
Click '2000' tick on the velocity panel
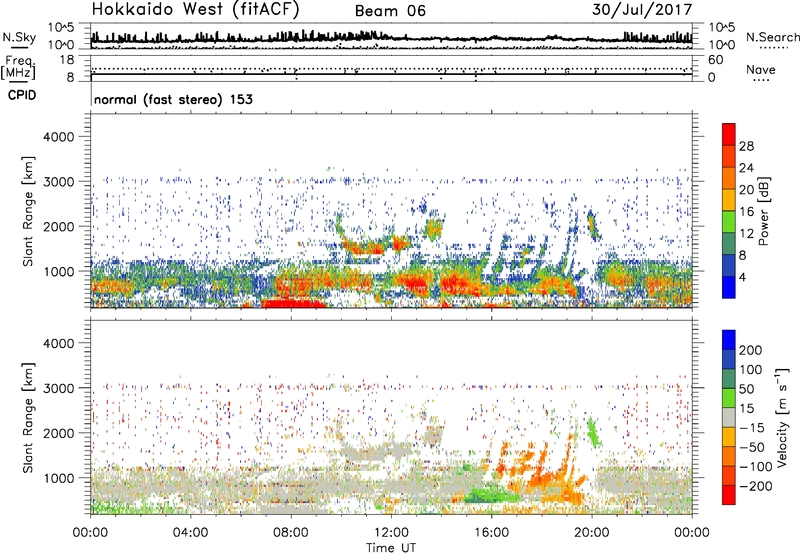(58, 433)
